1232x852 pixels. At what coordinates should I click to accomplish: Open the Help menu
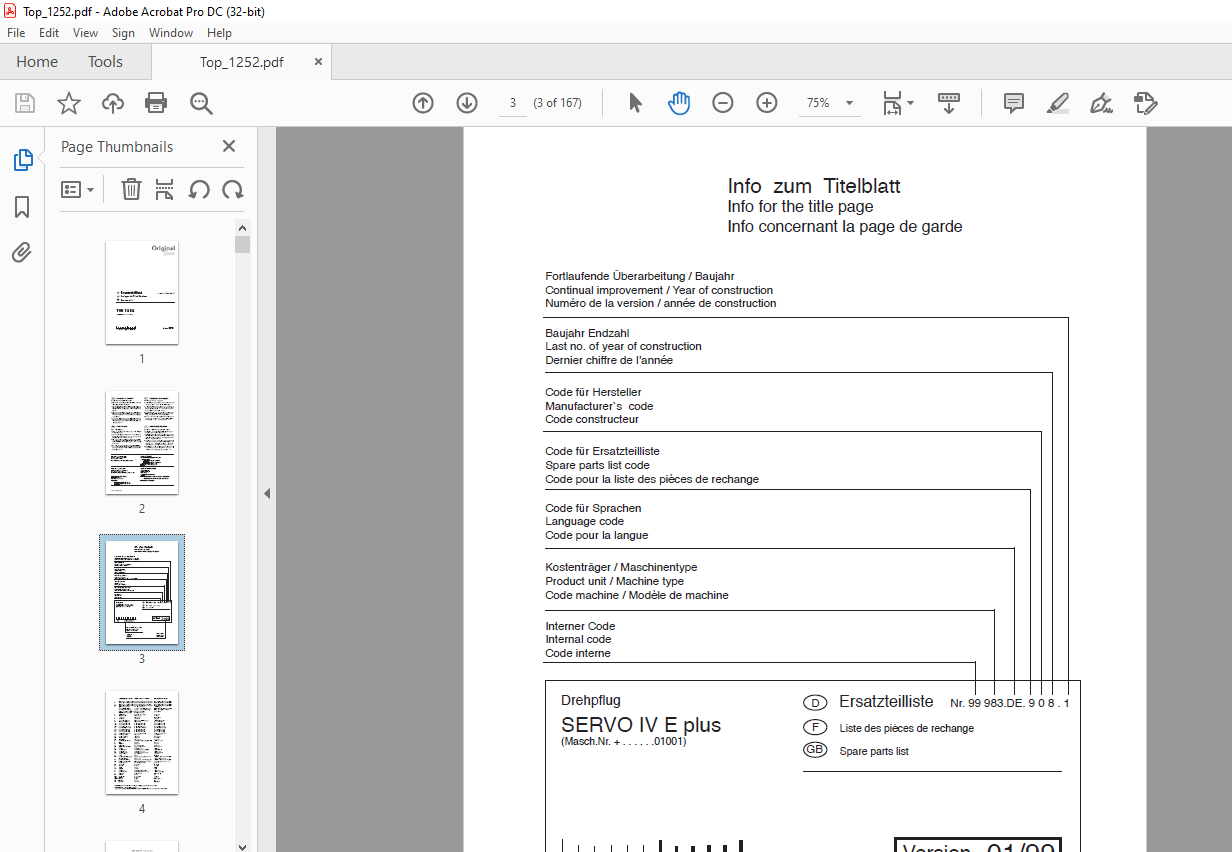(219, 33)
